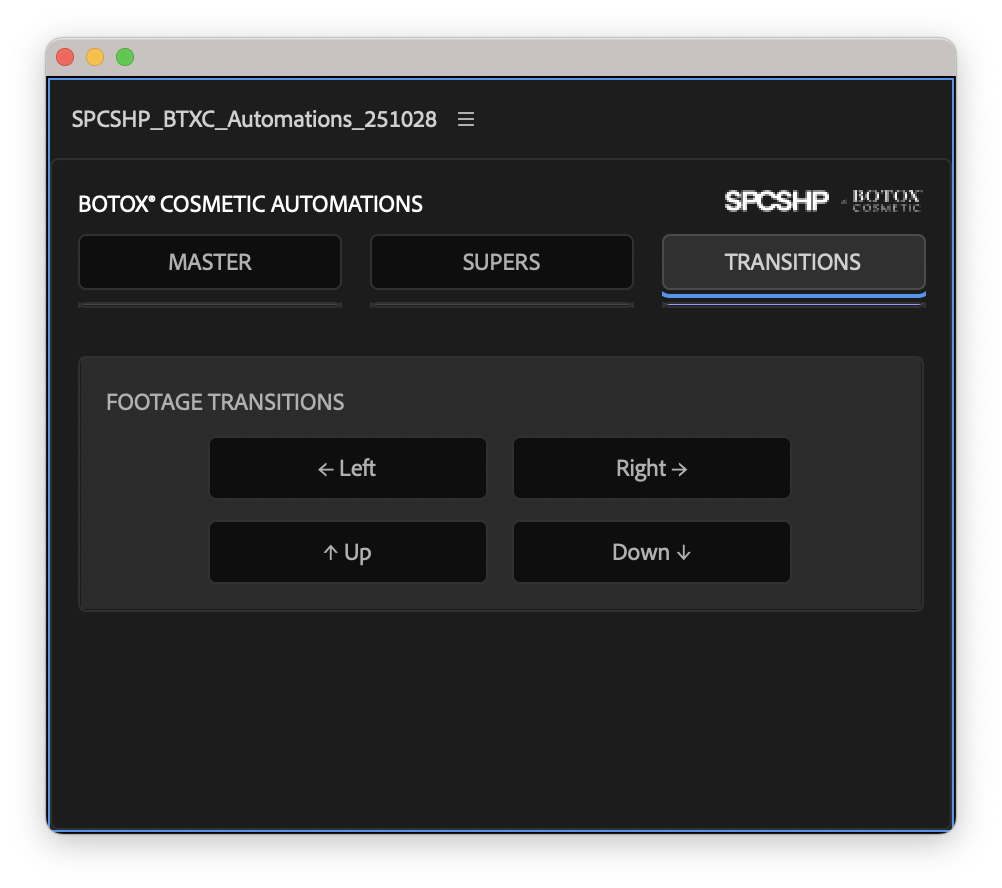The height and width of the screenshot is (888, 1002).
Task: Apply the Left footage transition
Action: click(348, 468)
